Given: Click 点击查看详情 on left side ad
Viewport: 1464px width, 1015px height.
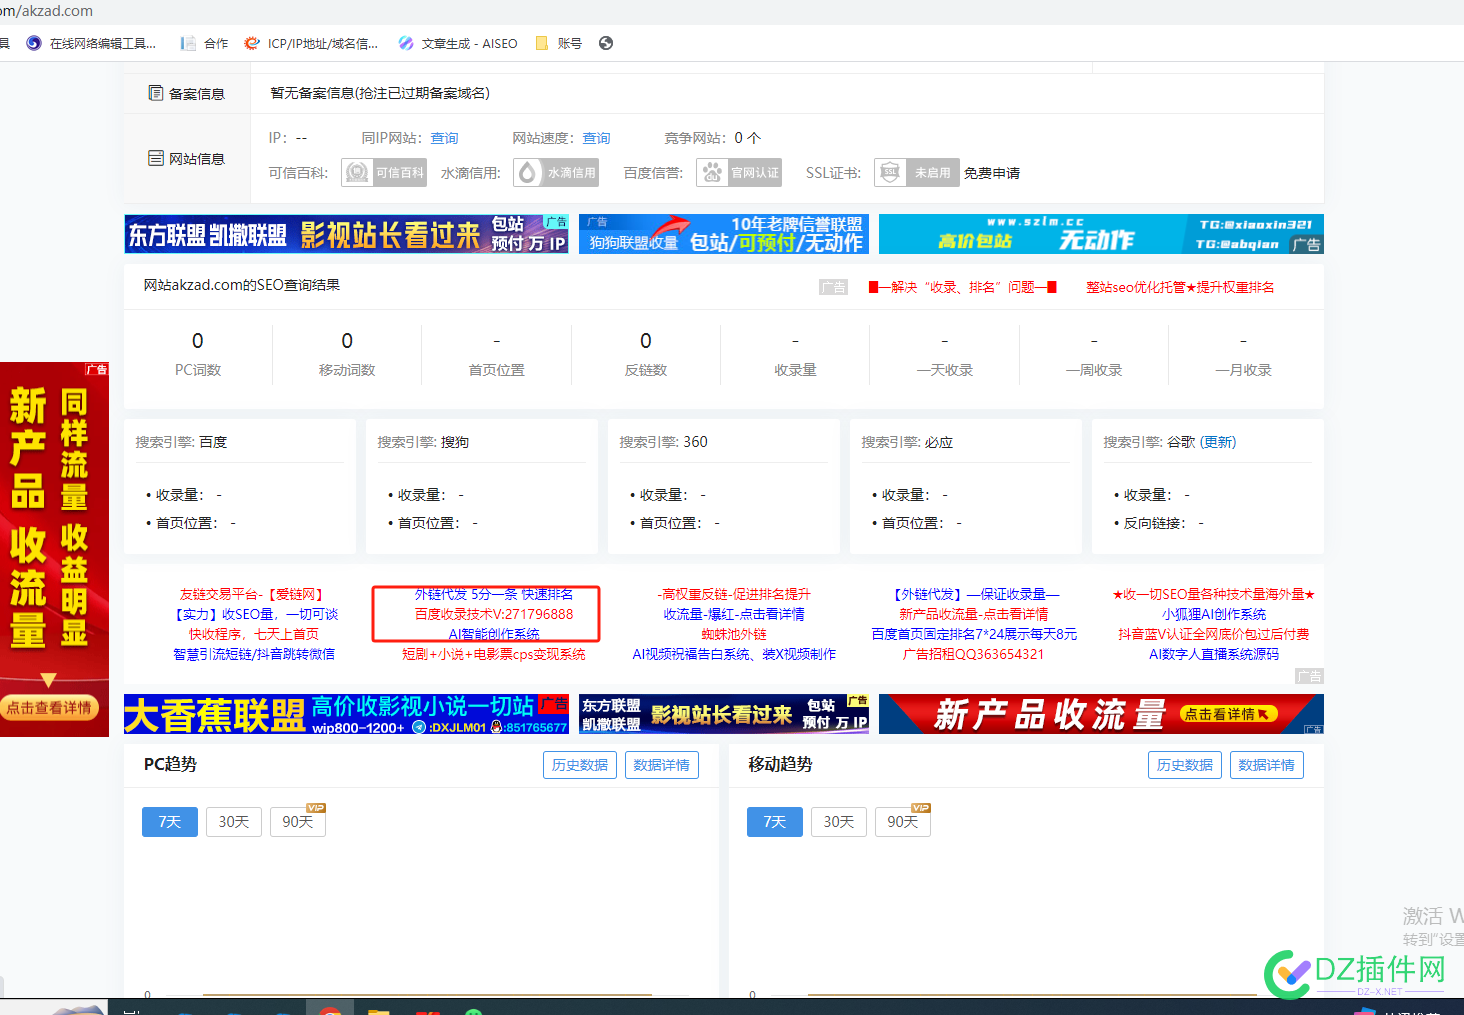Looking at the screenshot, I should click(49, 708).
